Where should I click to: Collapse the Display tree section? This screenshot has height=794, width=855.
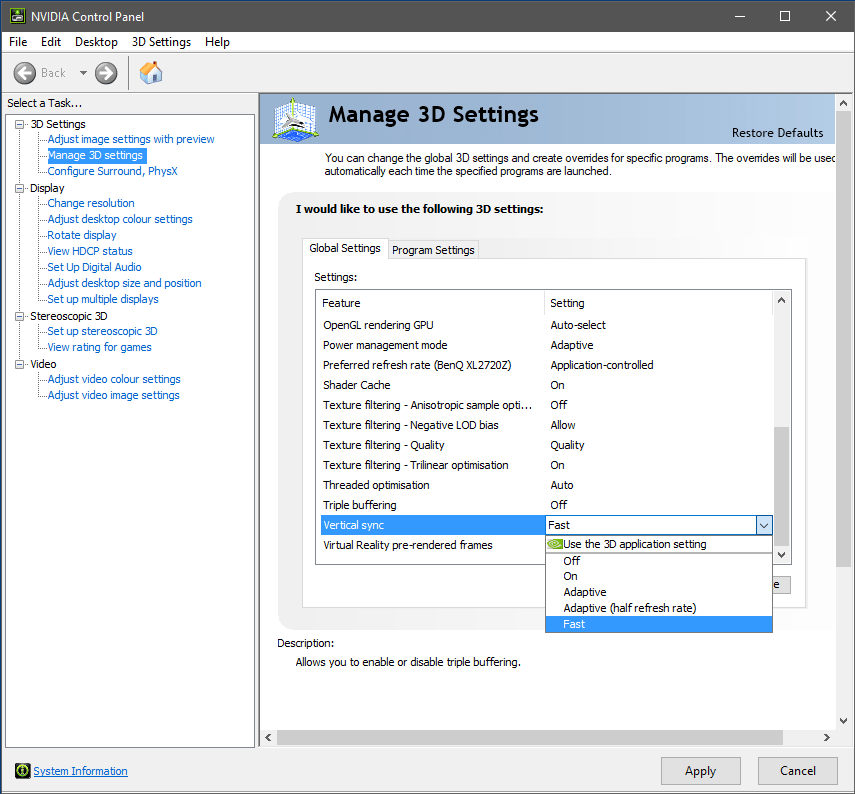(21, 187)
